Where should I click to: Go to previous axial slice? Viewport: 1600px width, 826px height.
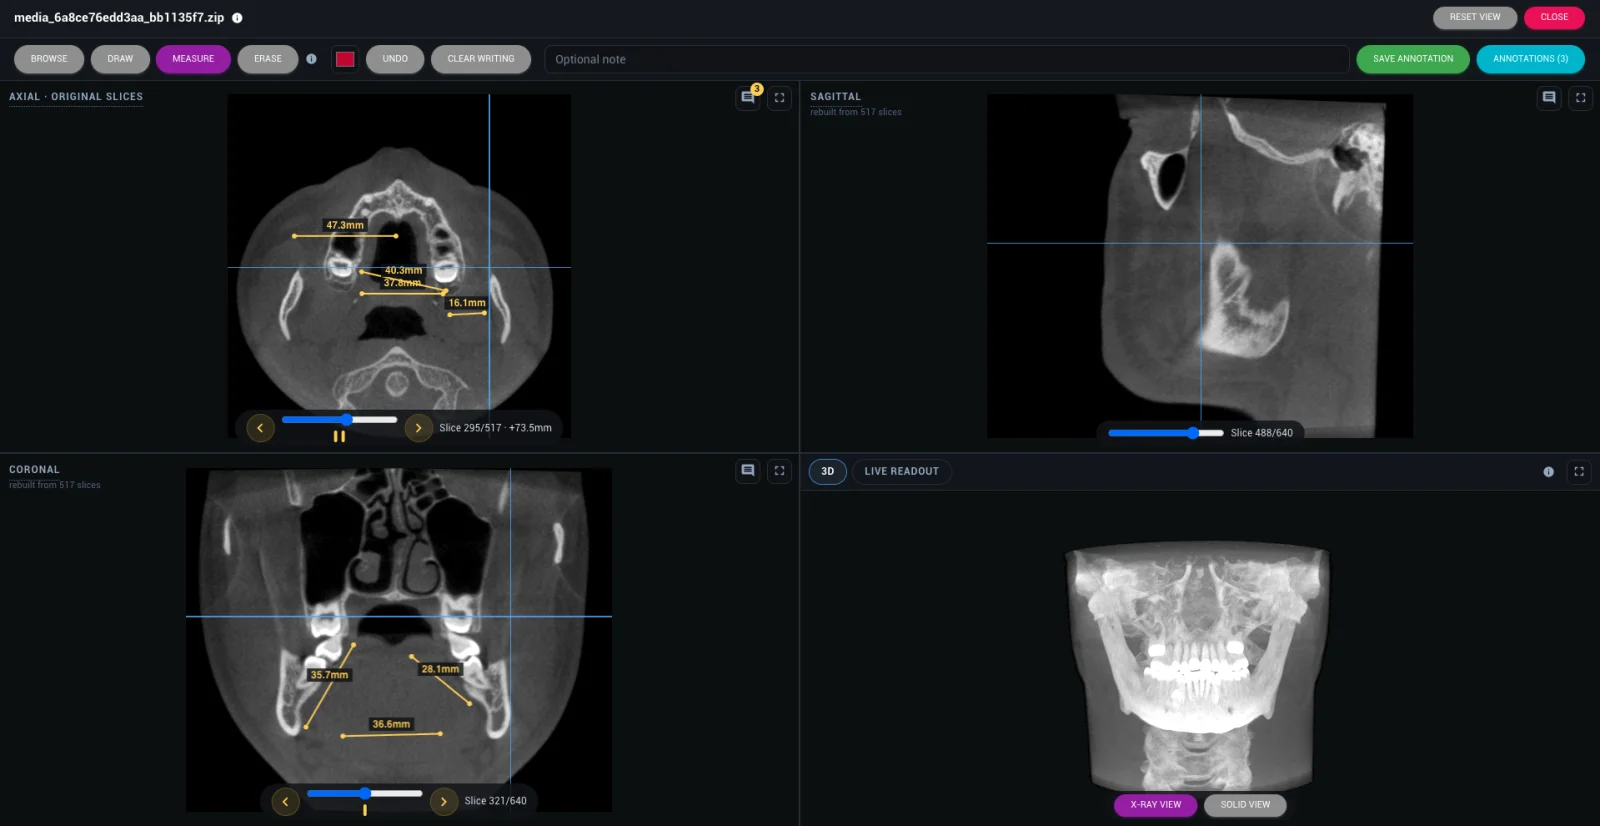point(260,428)
